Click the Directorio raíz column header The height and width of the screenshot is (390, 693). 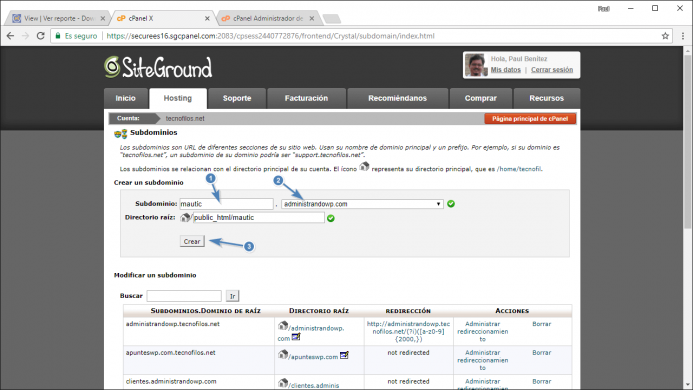[319, 311]
